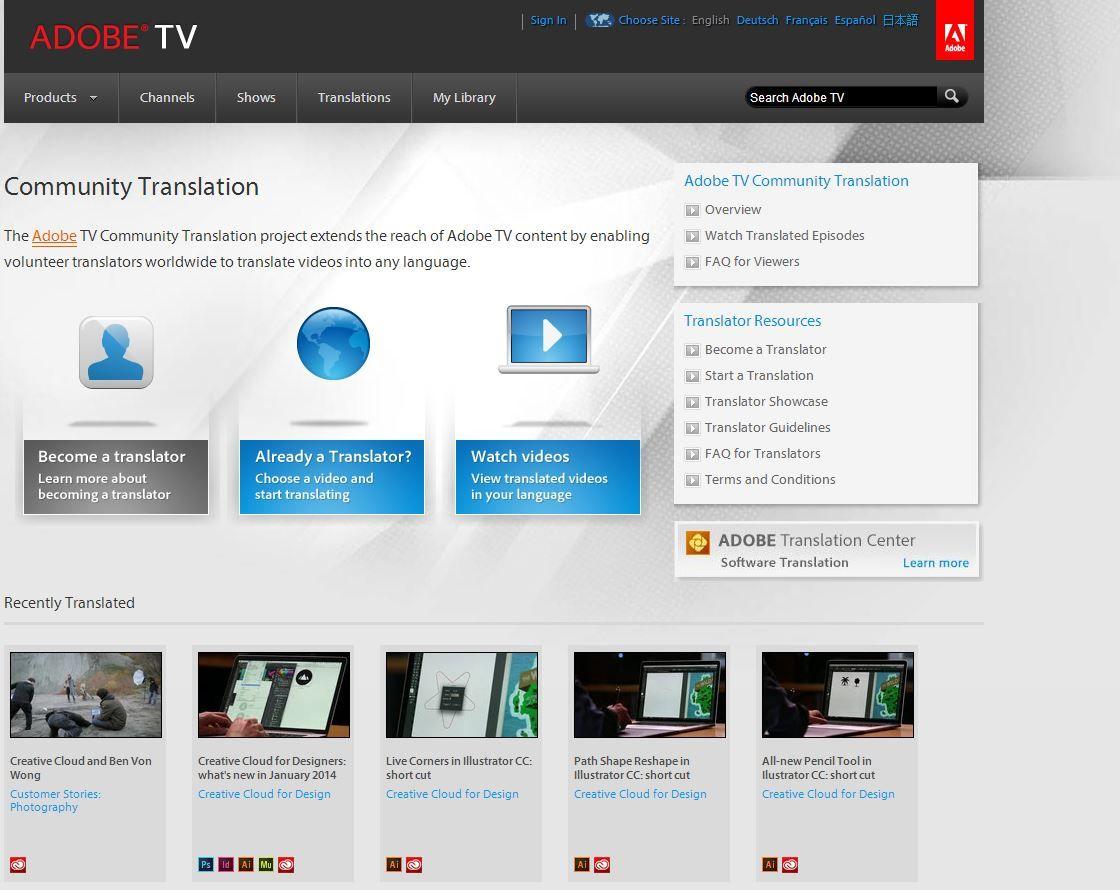Screen dimensions: 1120x890
Task: Click the Adobe Translation Center badge icon
Action: pyautogui.click(x=697, y=543)
